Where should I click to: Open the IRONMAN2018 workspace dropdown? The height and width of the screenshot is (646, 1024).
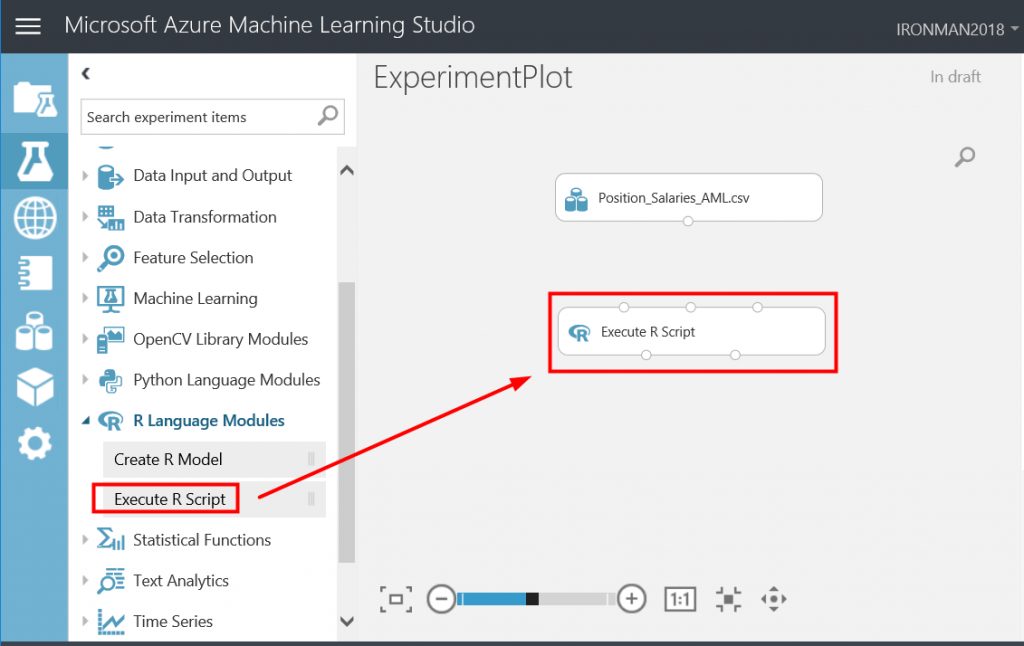click(957, 29)
